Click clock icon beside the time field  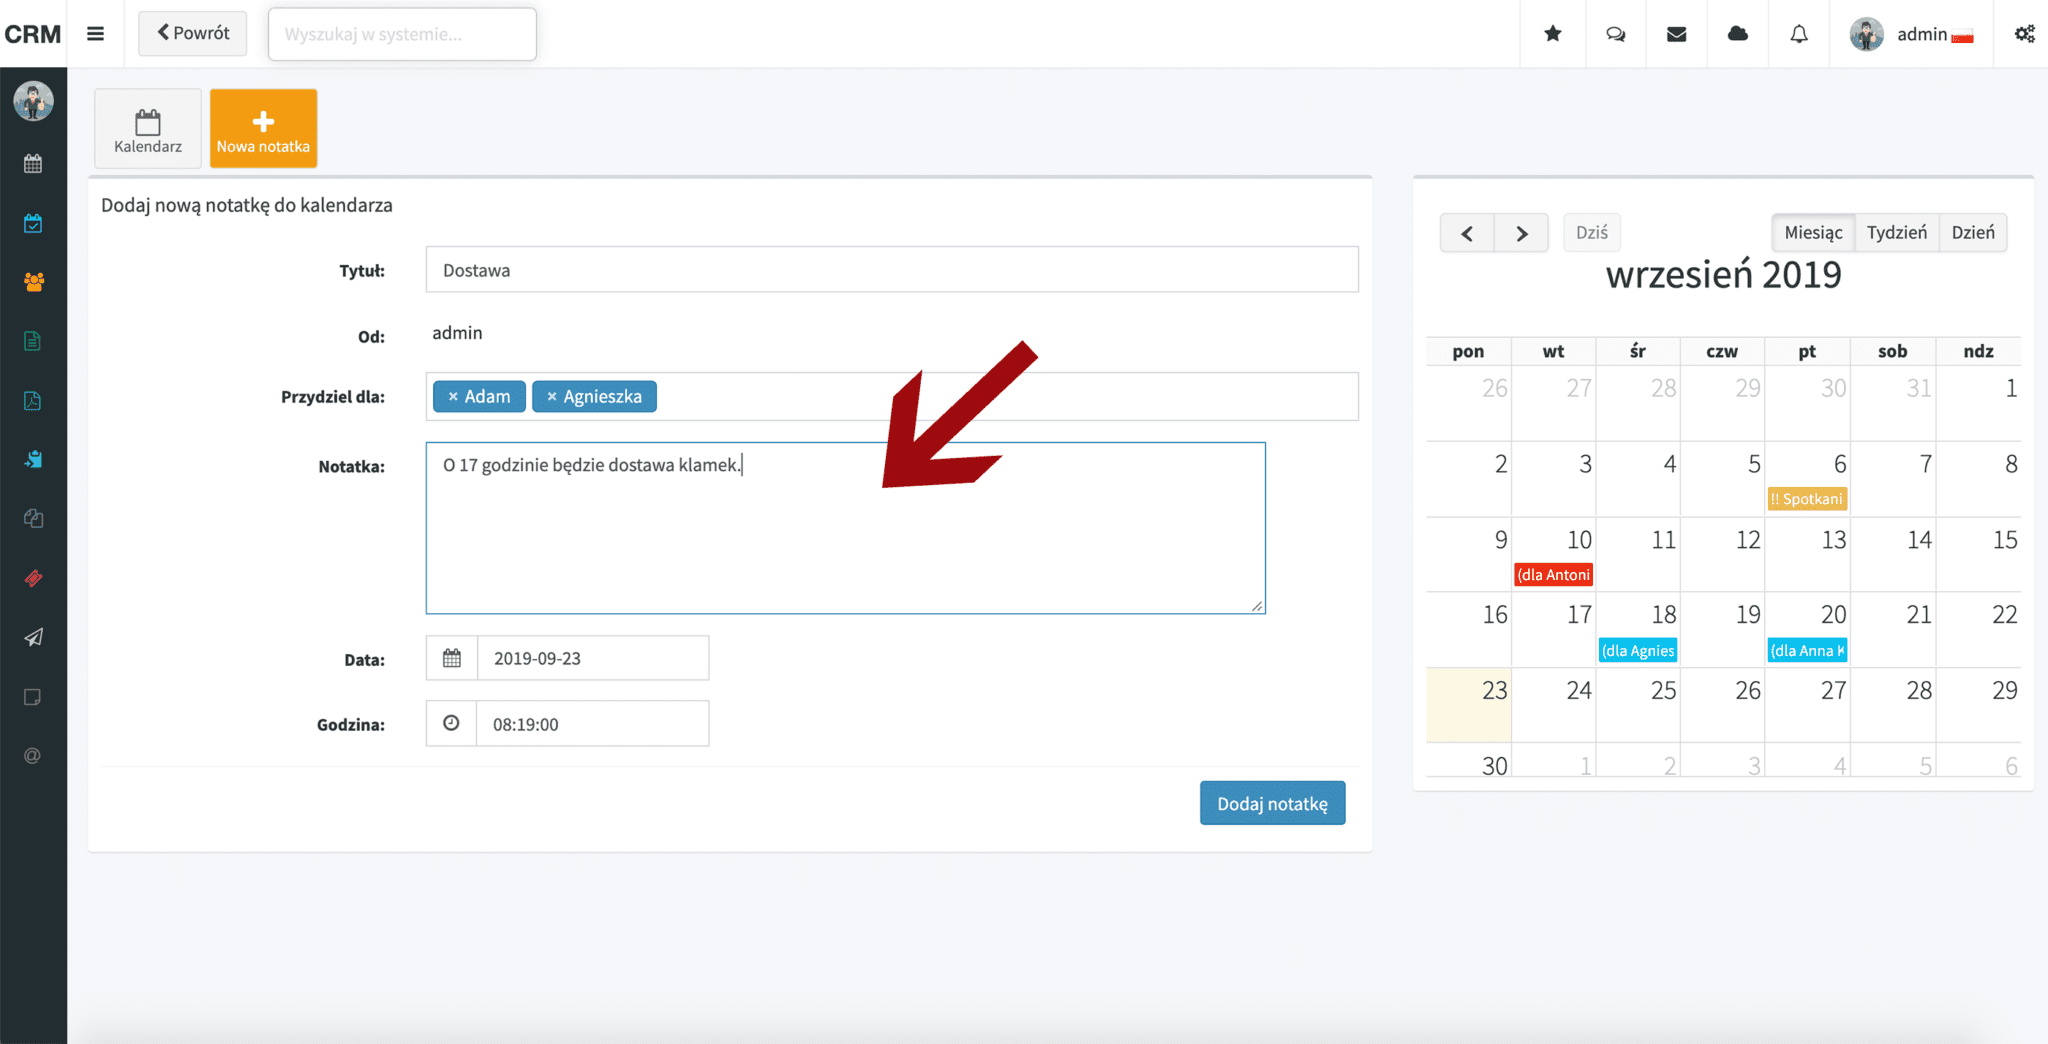452,723
